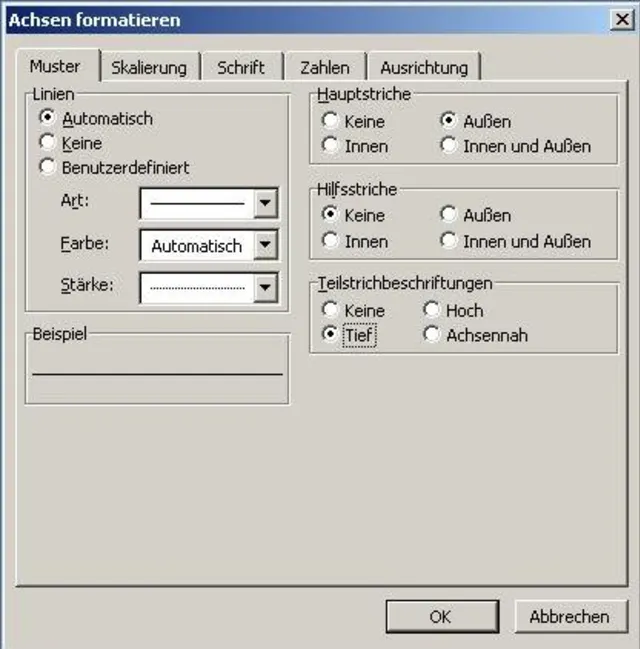
Task: Switch to the Ausrichtung tab
Action: click(423, 67)
